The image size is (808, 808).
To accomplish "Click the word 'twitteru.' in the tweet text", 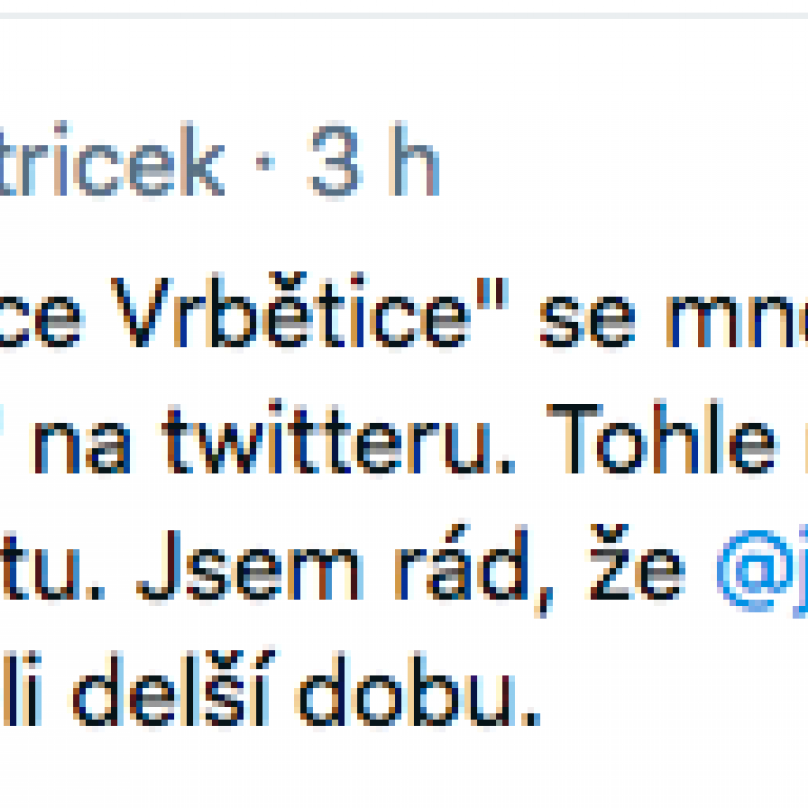I will pos(339,437).
